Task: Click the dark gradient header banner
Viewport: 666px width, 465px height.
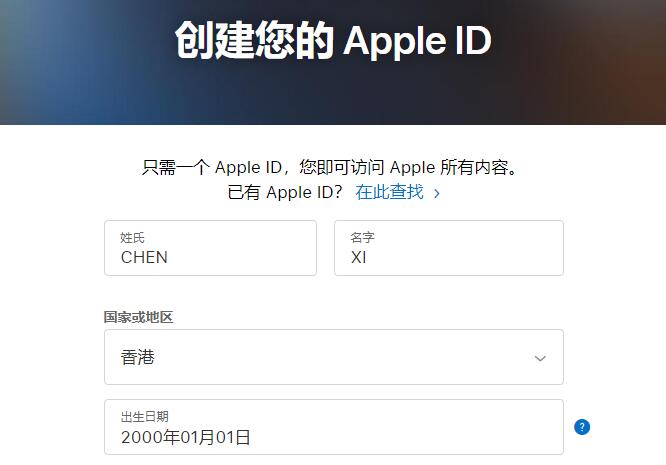Action: tap(333, 62)
